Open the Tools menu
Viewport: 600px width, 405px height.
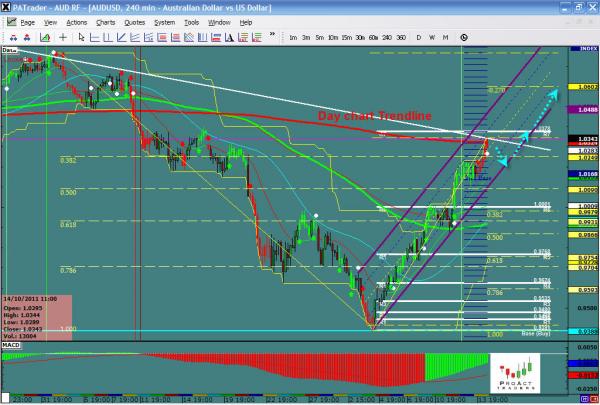pos(191,21)
